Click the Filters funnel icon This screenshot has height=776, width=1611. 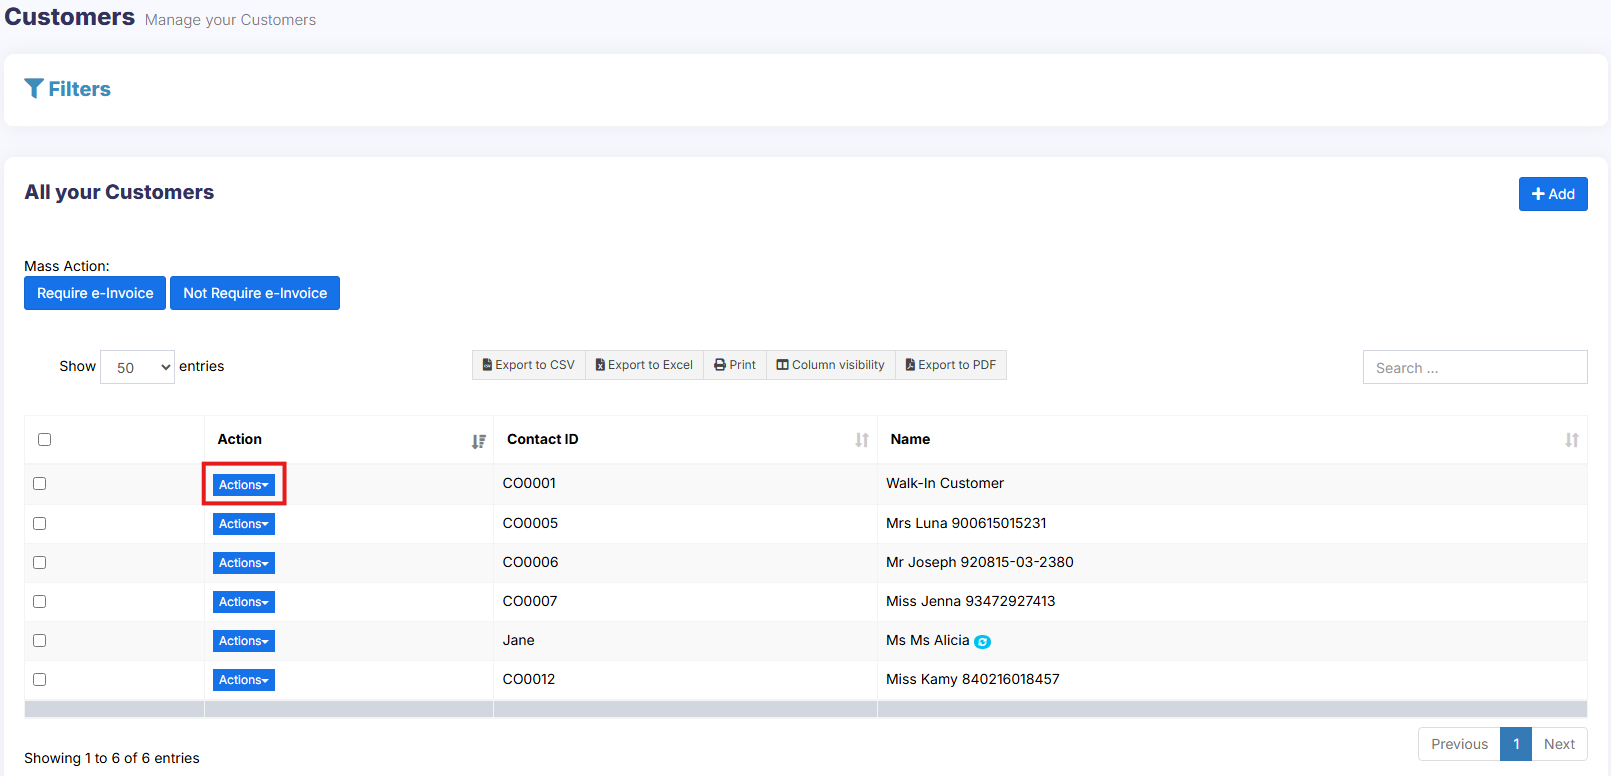click(34, 89)
